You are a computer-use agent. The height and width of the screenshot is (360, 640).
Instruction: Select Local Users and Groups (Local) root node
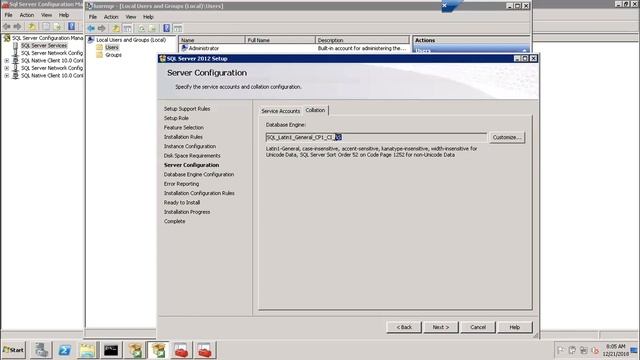click(x=131, y=40)
